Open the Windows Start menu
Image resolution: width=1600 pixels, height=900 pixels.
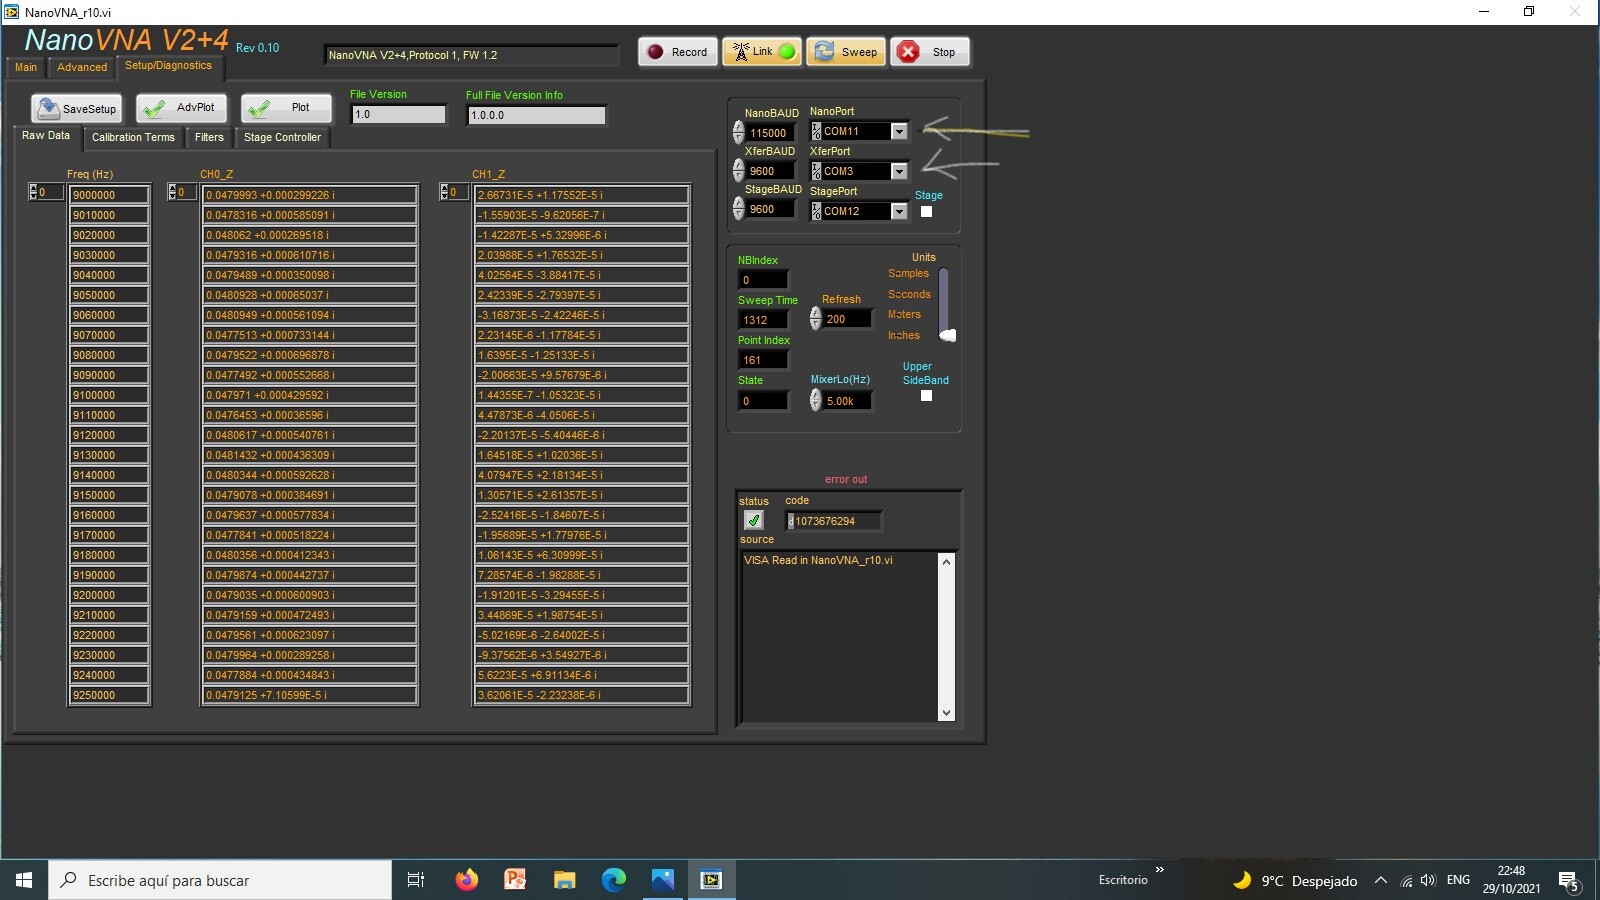point(24,880)
